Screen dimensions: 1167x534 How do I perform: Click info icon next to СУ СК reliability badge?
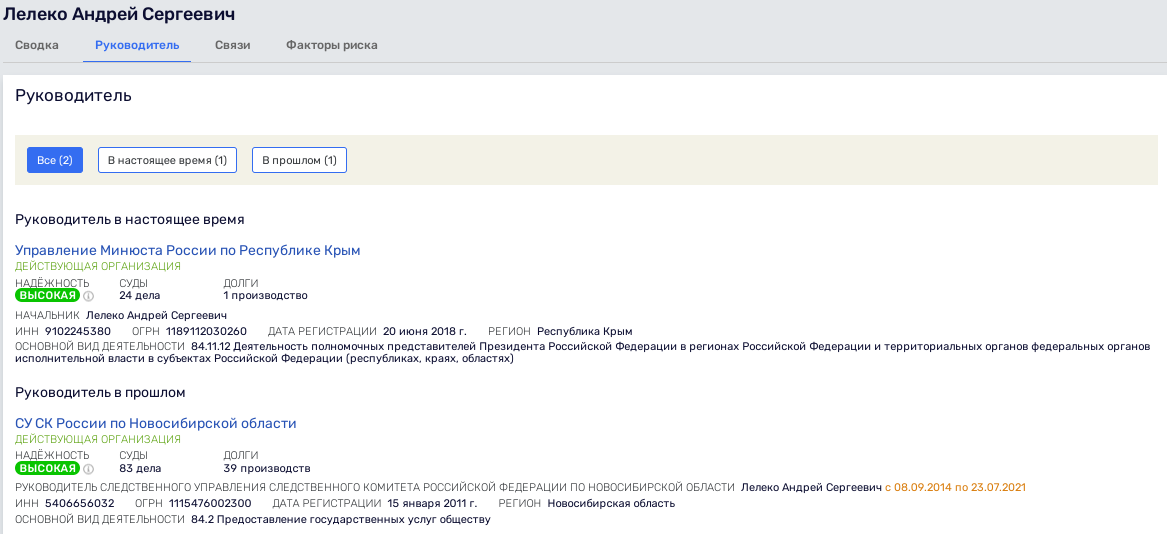[x=89, y=469]
